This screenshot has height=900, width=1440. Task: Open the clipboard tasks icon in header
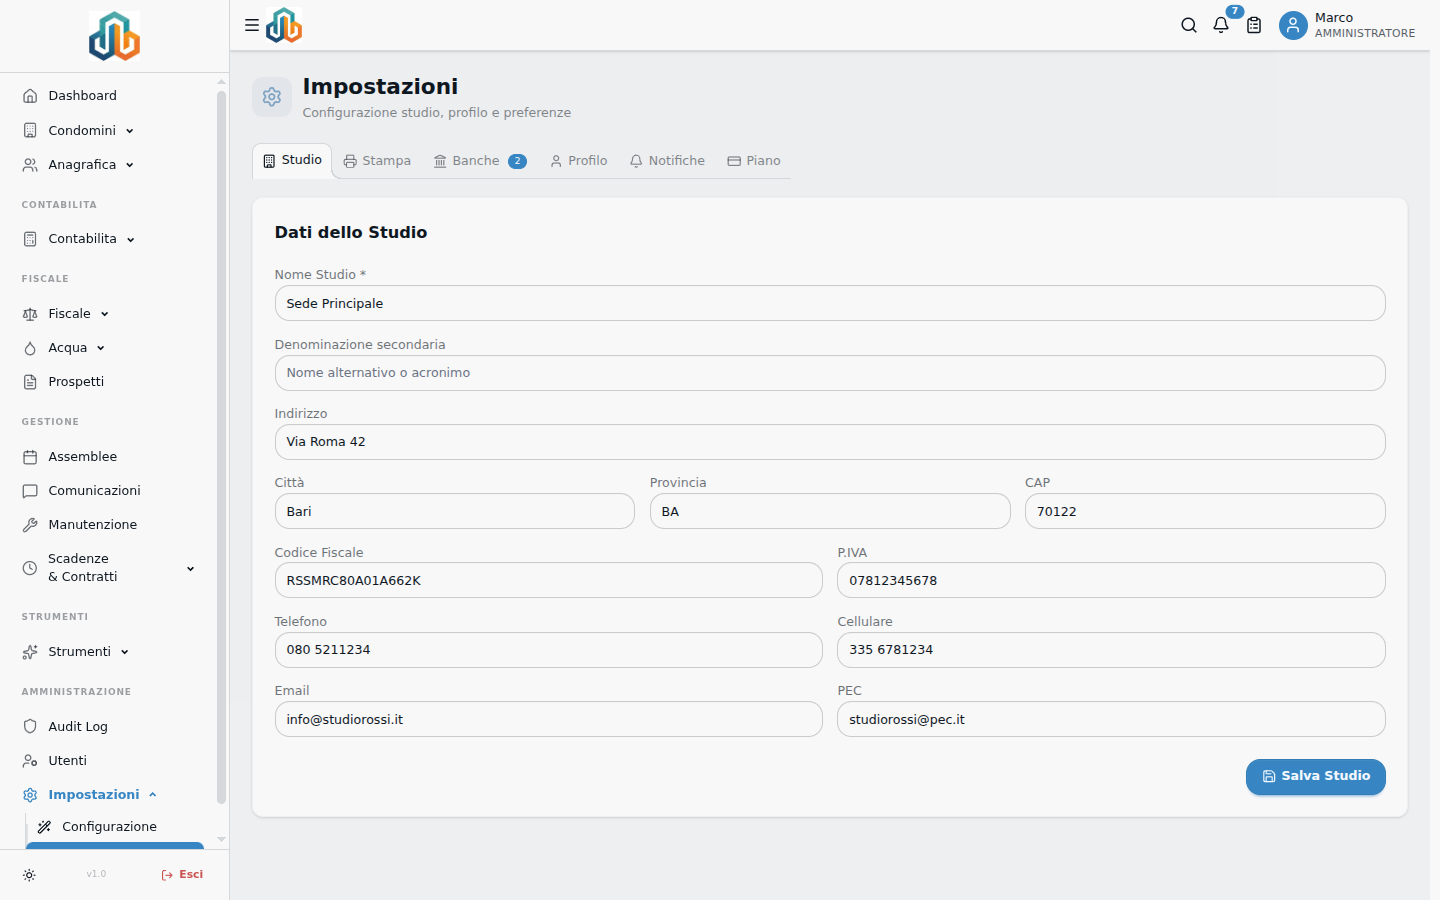pyautogui.click(x=1254, y=25)
